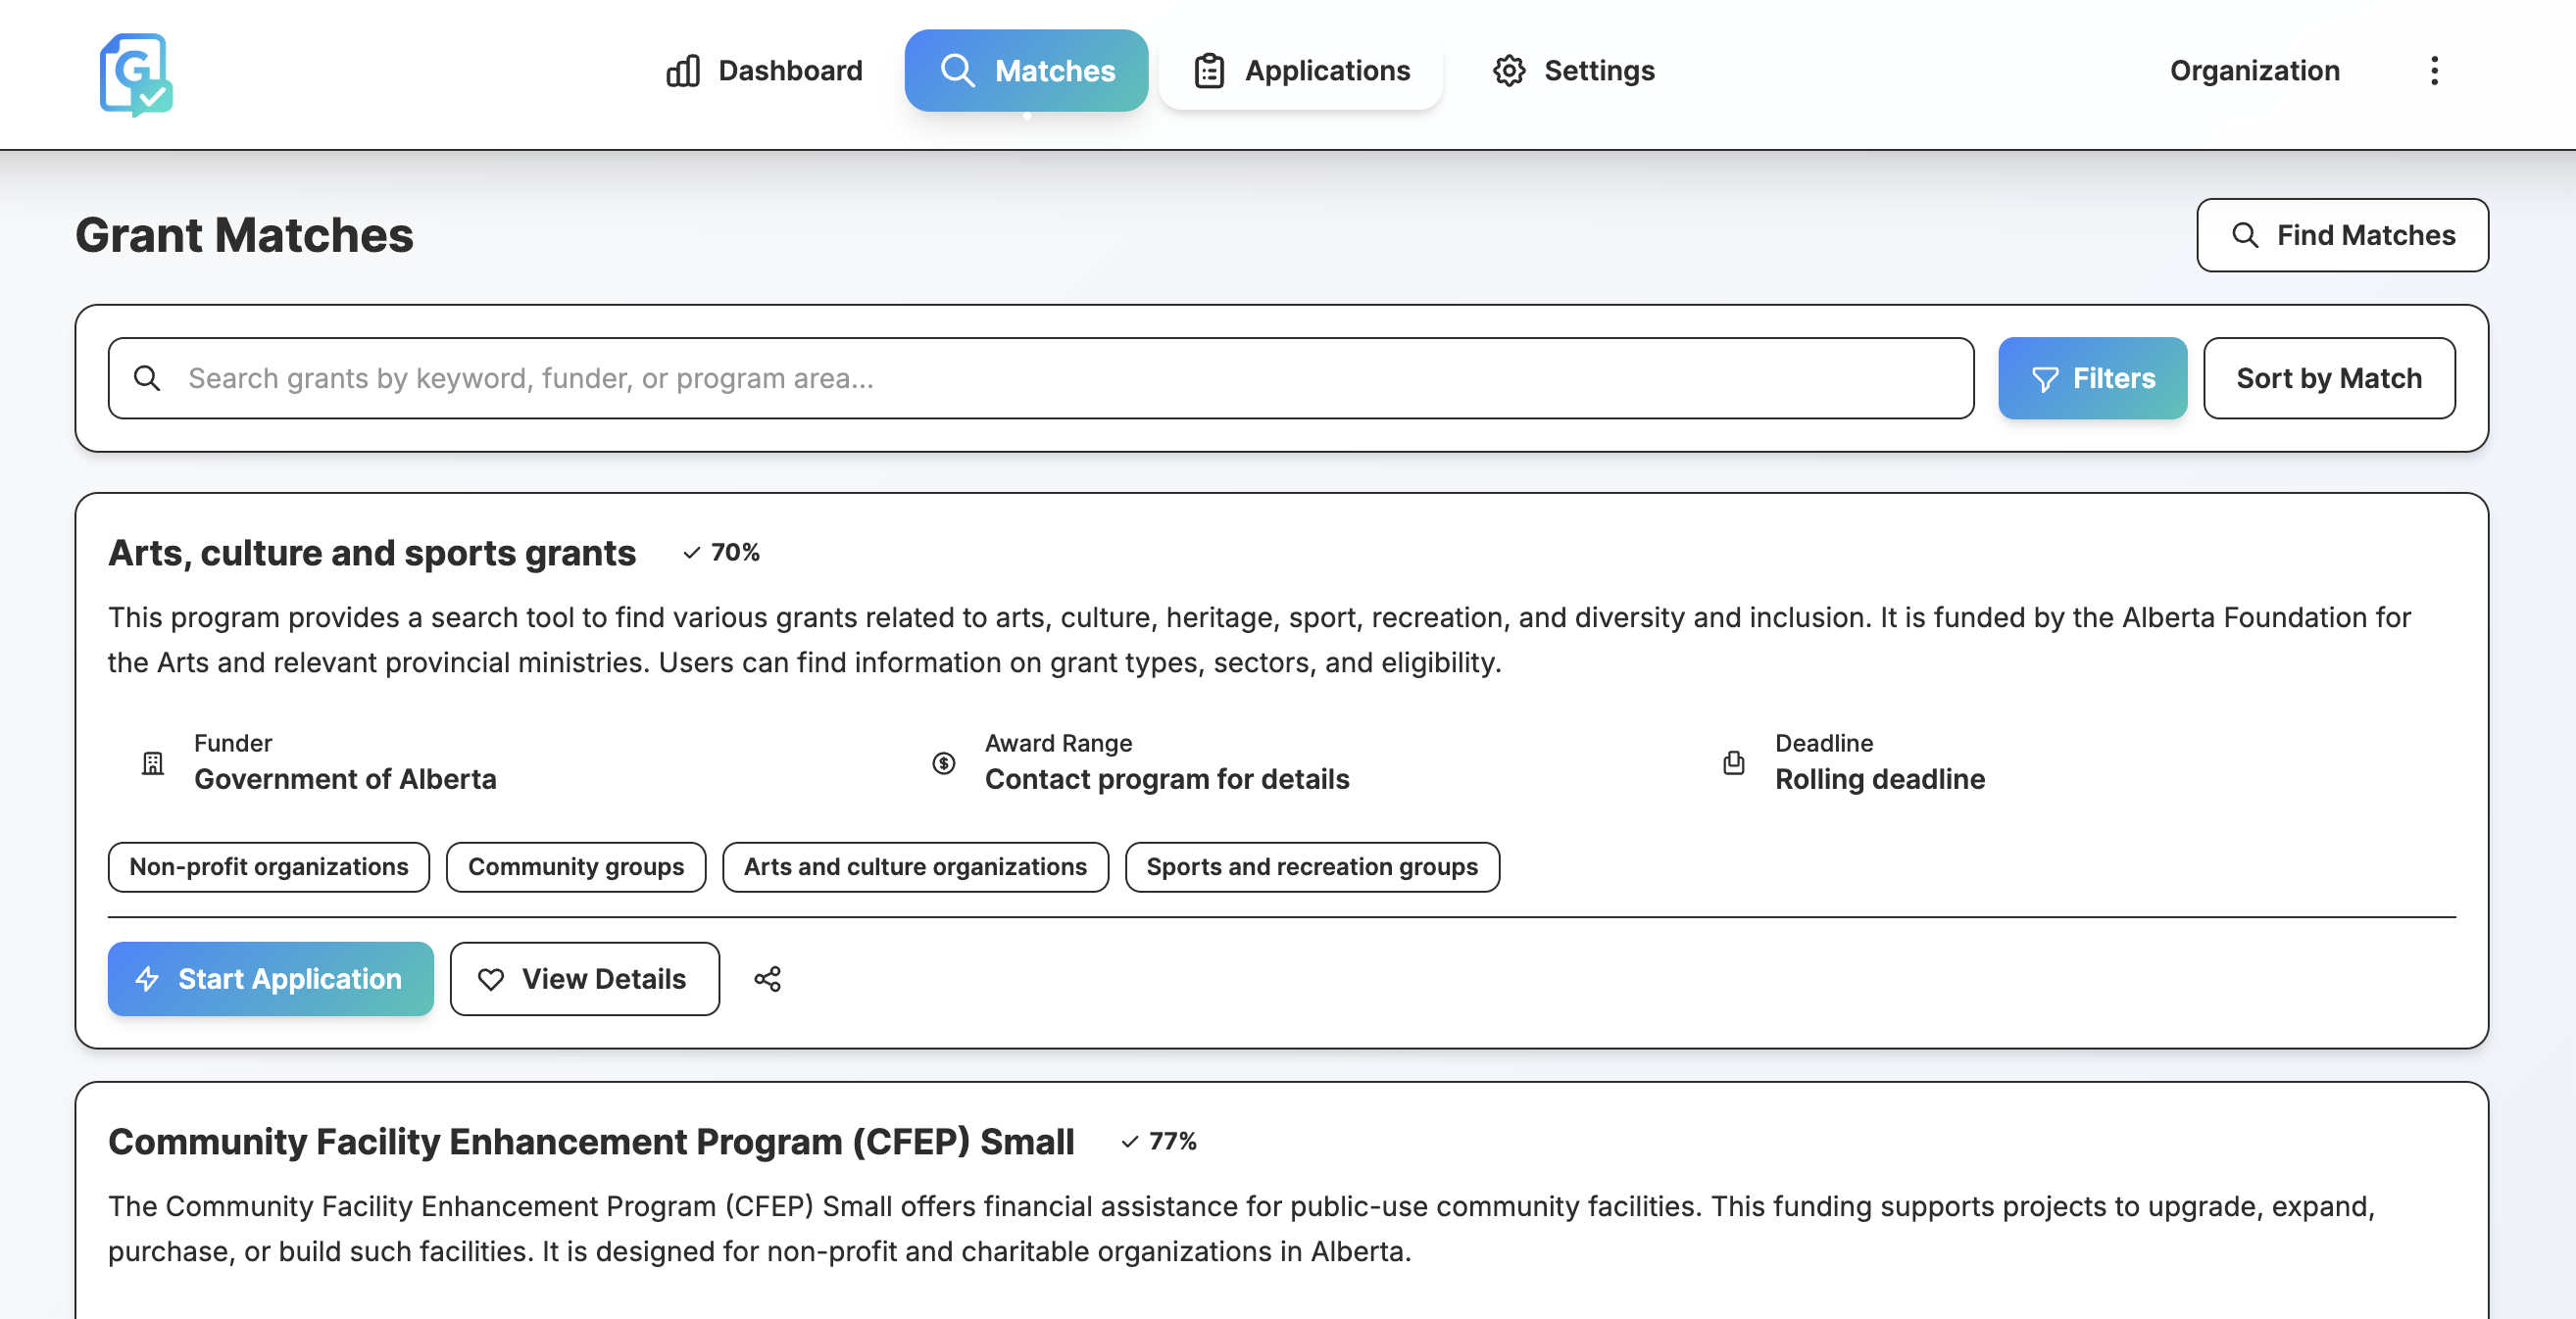Click the funder building icon
Screen dimensions: 2576x1319
[x=152, y=764]
